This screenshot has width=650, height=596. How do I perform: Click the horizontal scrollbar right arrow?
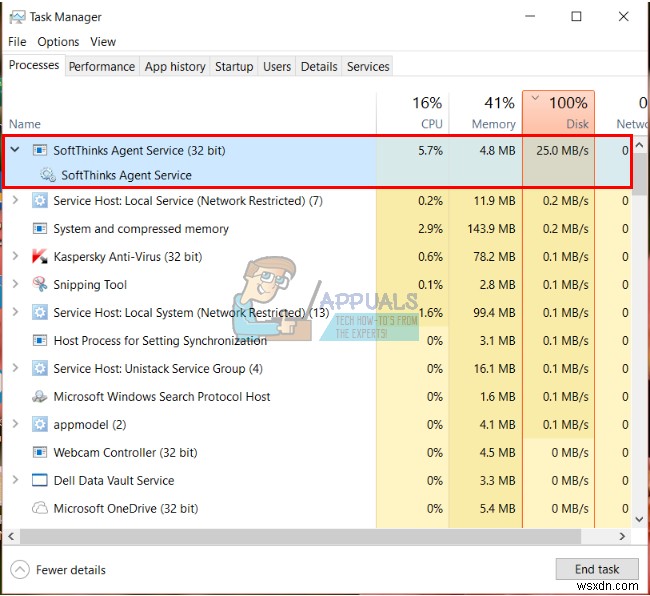[x=622, y=536]
